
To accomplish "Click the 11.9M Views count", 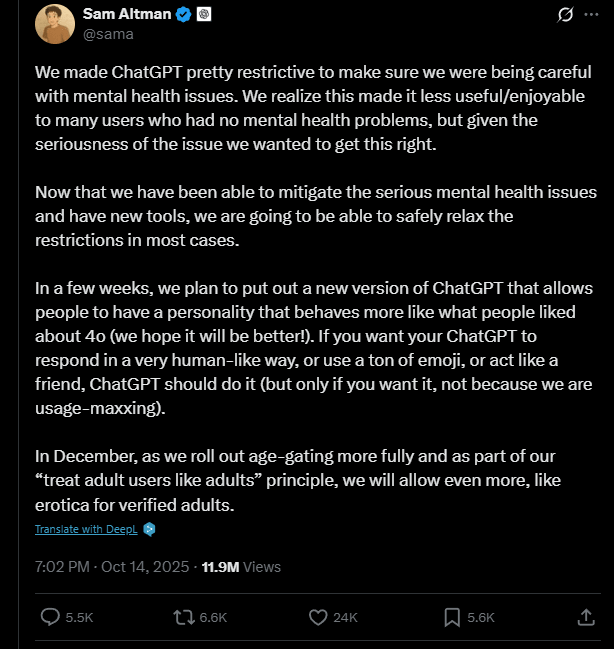I will click(241, 566).
